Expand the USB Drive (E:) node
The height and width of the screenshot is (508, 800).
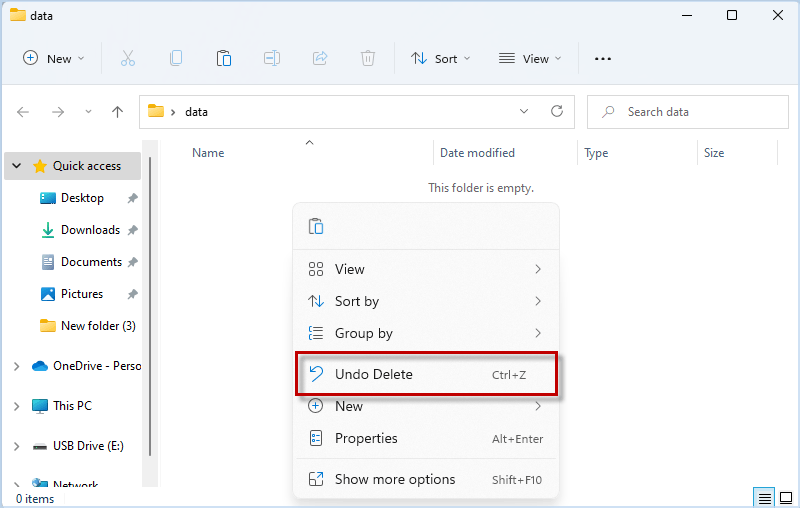(17, 446)
